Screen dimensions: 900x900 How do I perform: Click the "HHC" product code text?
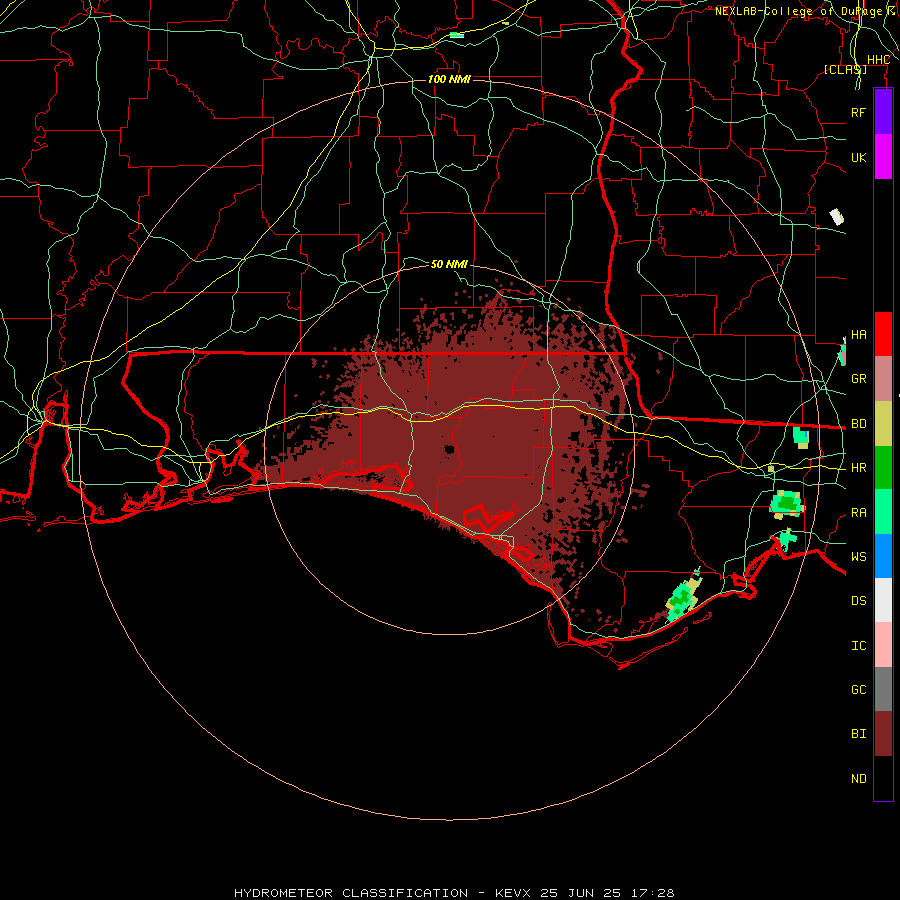click(x=878, y=60)
